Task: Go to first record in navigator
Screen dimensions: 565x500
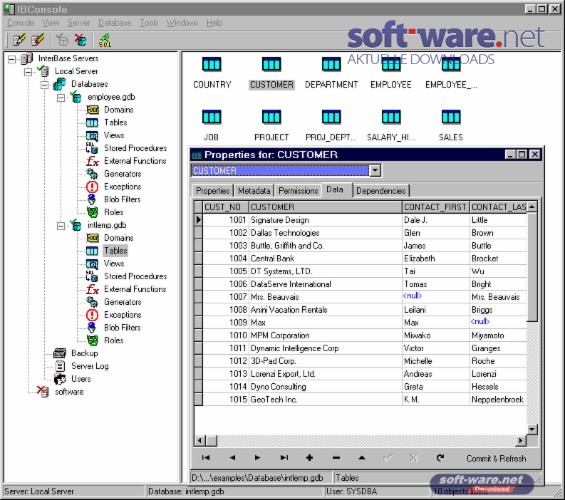Action: tap(206, 457)
